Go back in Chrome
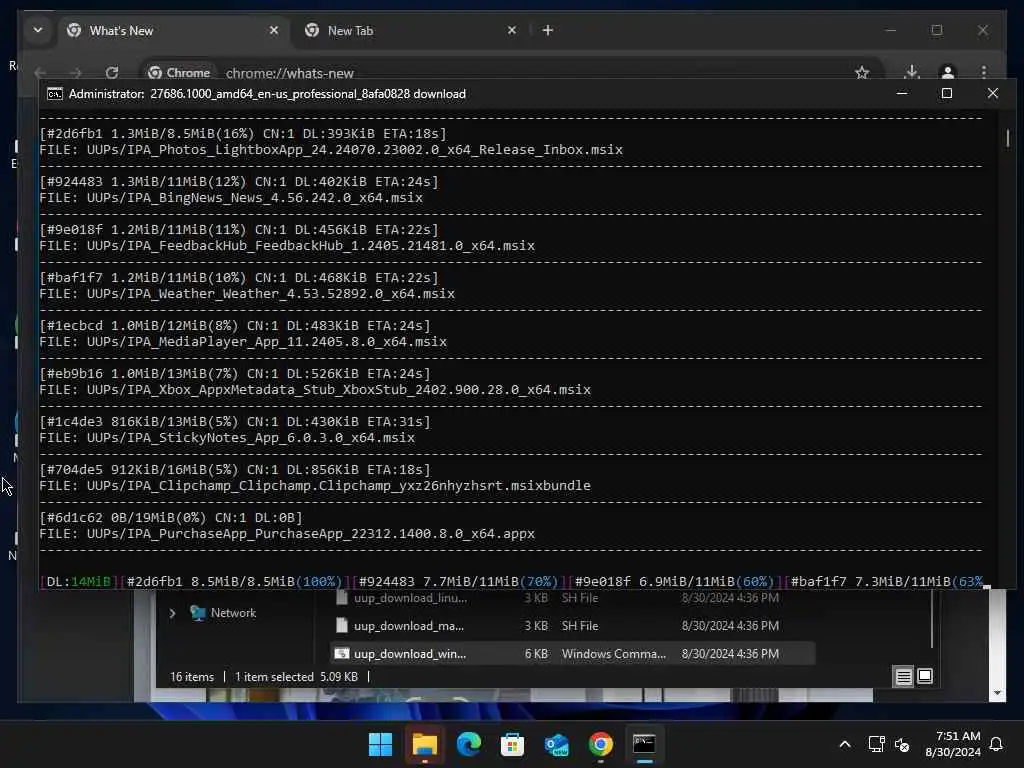Image resolution: width=1024 pixels, height=768 pixels. coord(40,72)
